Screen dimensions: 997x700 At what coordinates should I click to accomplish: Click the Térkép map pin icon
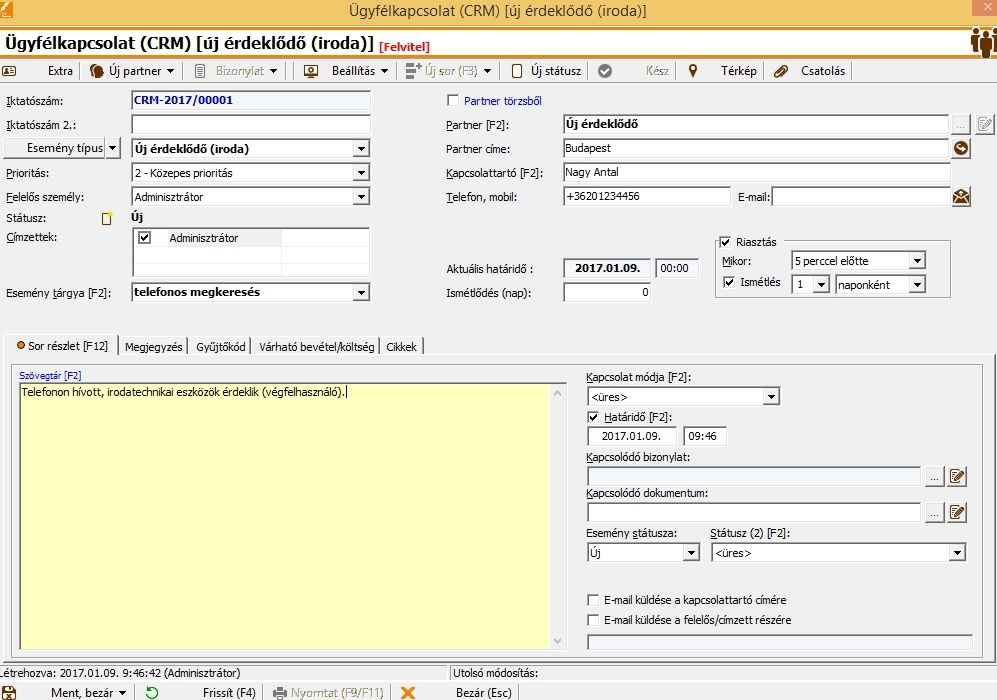(x=692, y=71)
